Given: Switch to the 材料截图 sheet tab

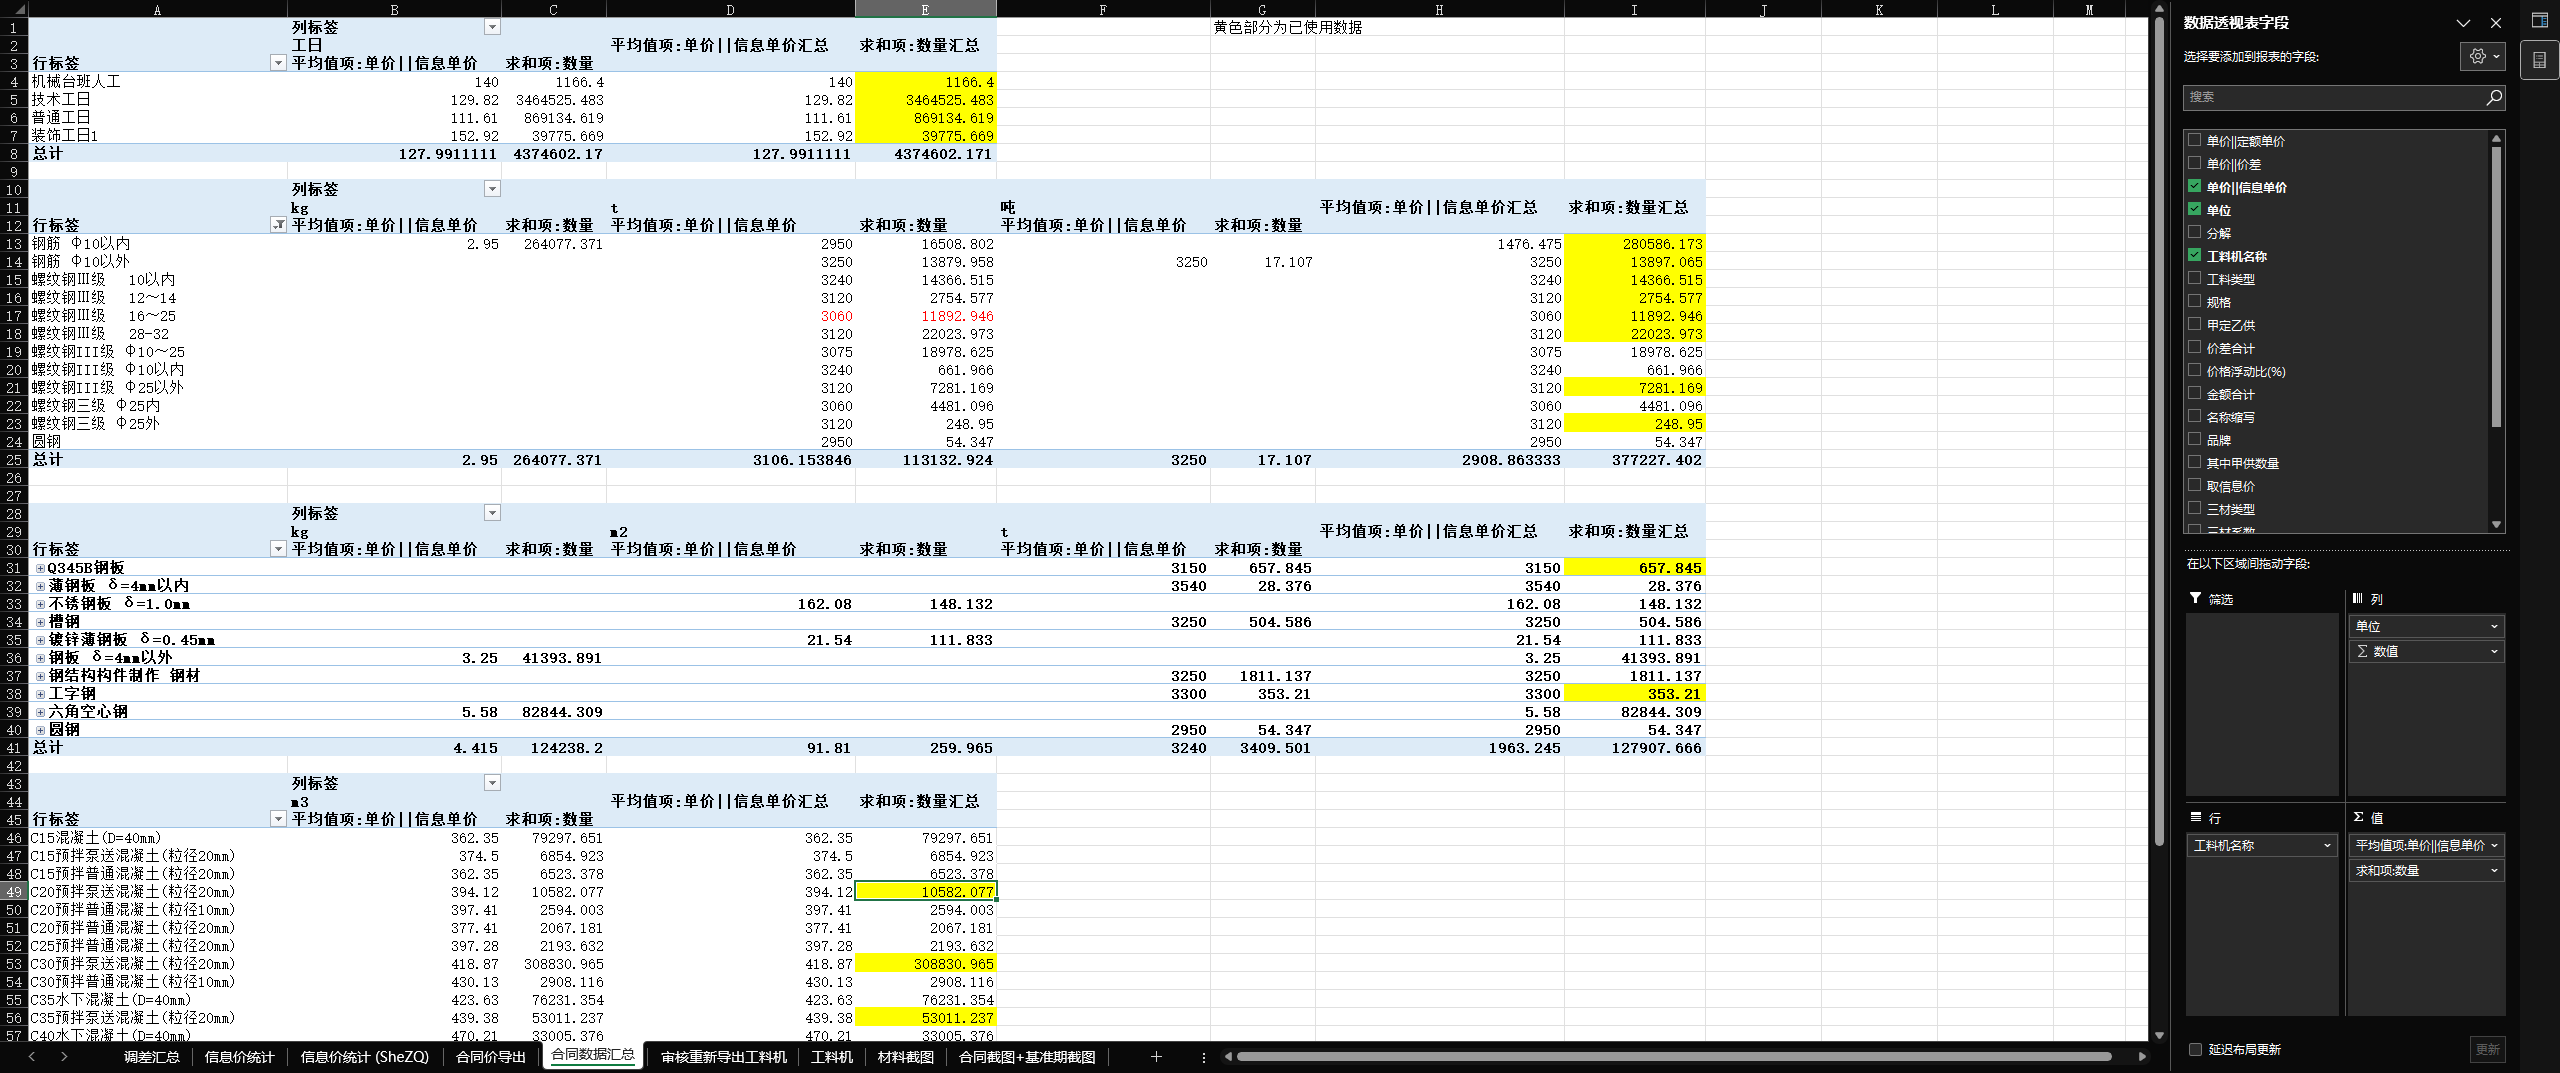Looking at the screenshot, I should 906,1057.
